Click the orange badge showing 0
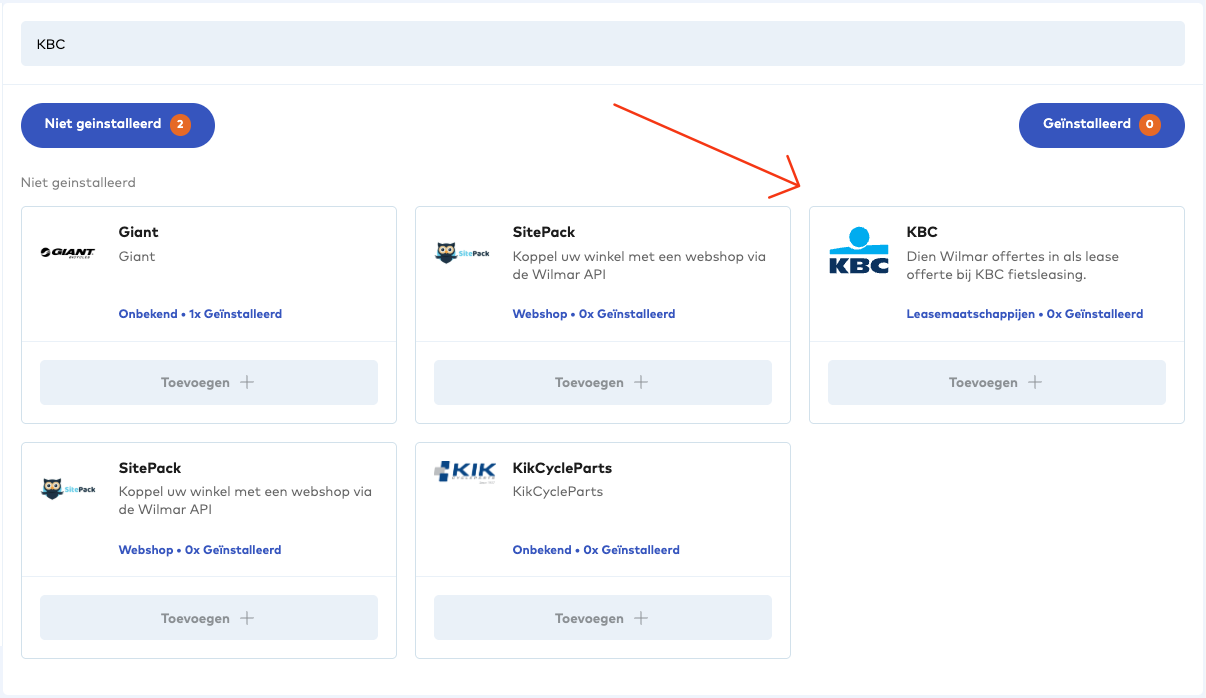This screenshot has width=1206, height=698. coord(1149,125)
